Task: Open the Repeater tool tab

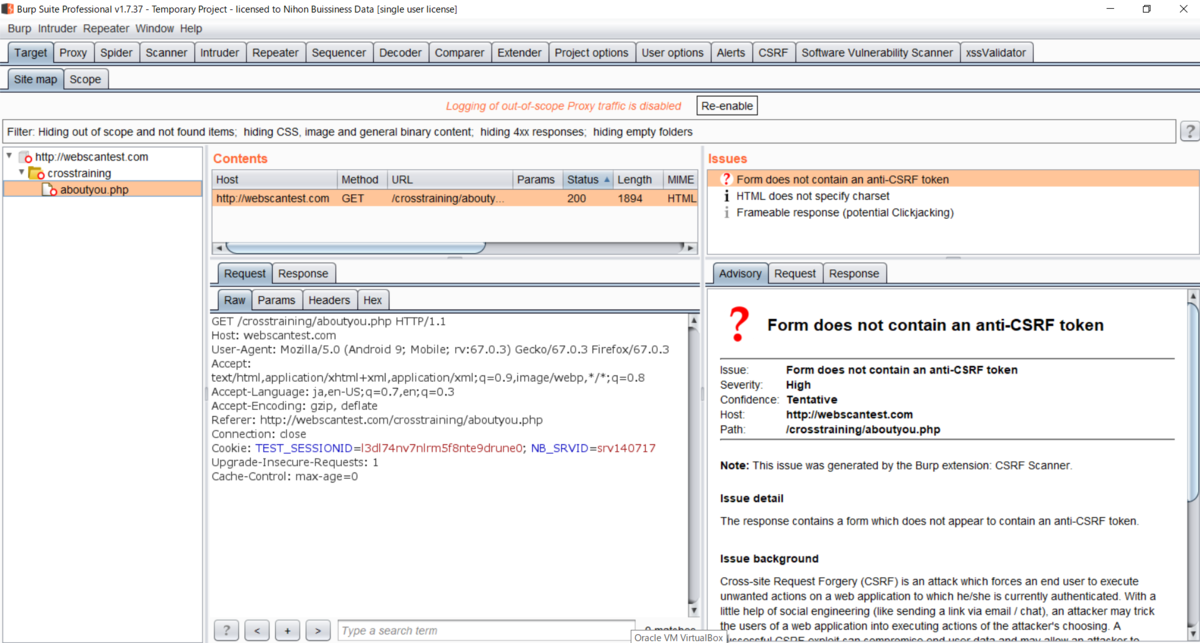Action: [275, 53]
